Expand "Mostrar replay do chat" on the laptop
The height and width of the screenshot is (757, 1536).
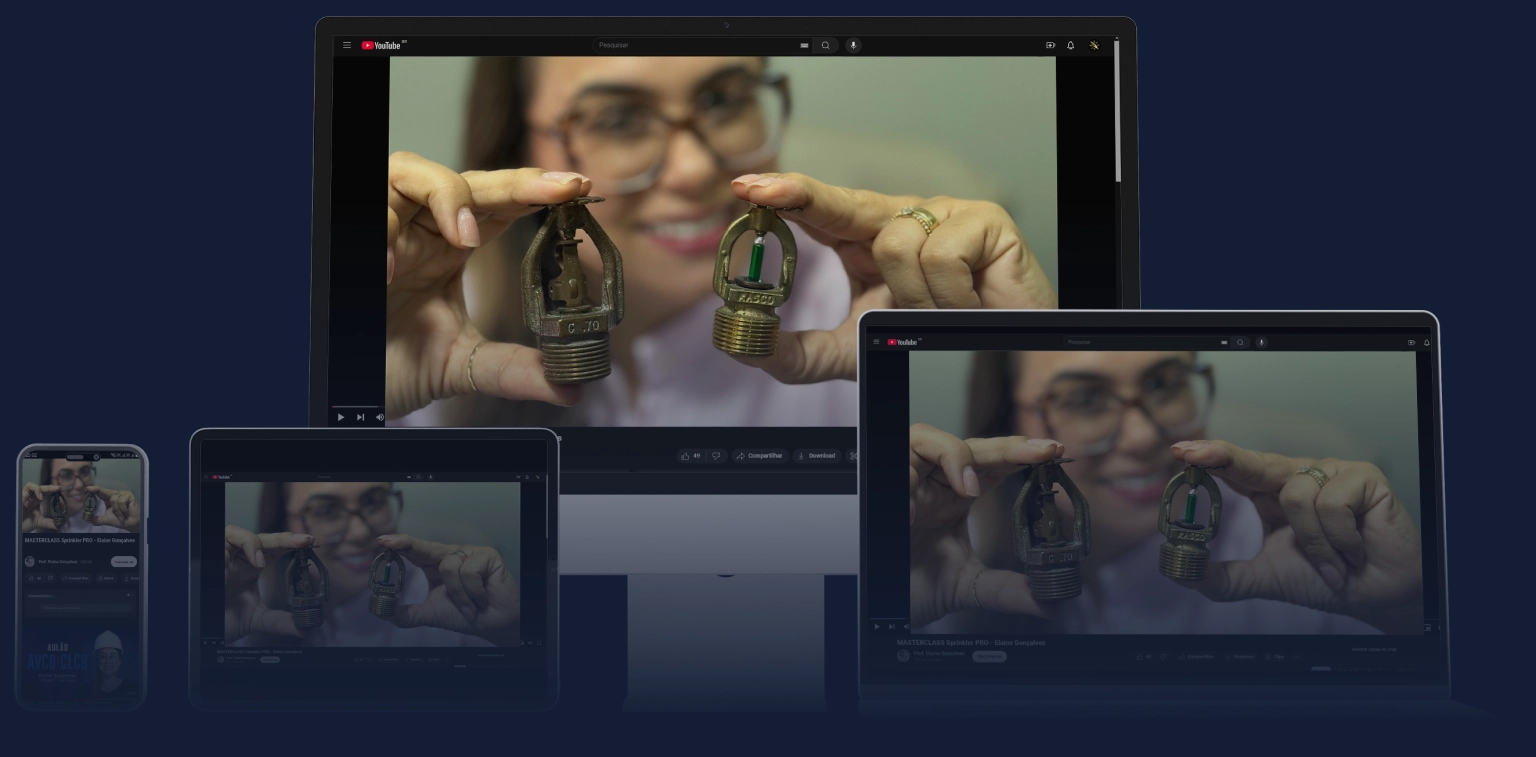(x=1374, y=649)
